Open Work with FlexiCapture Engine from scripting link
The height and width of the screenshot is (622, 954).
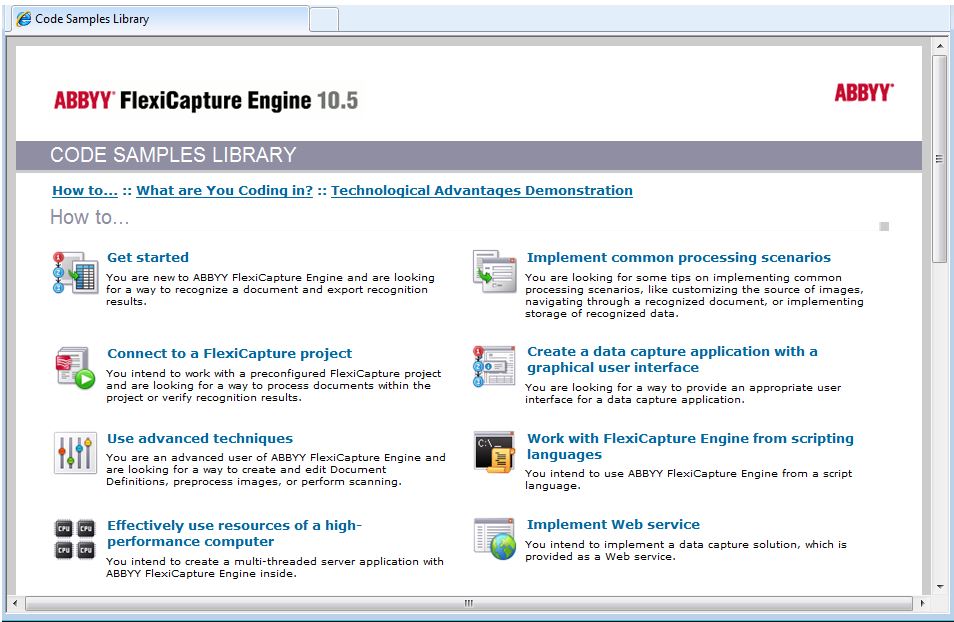tap(690, 446)
